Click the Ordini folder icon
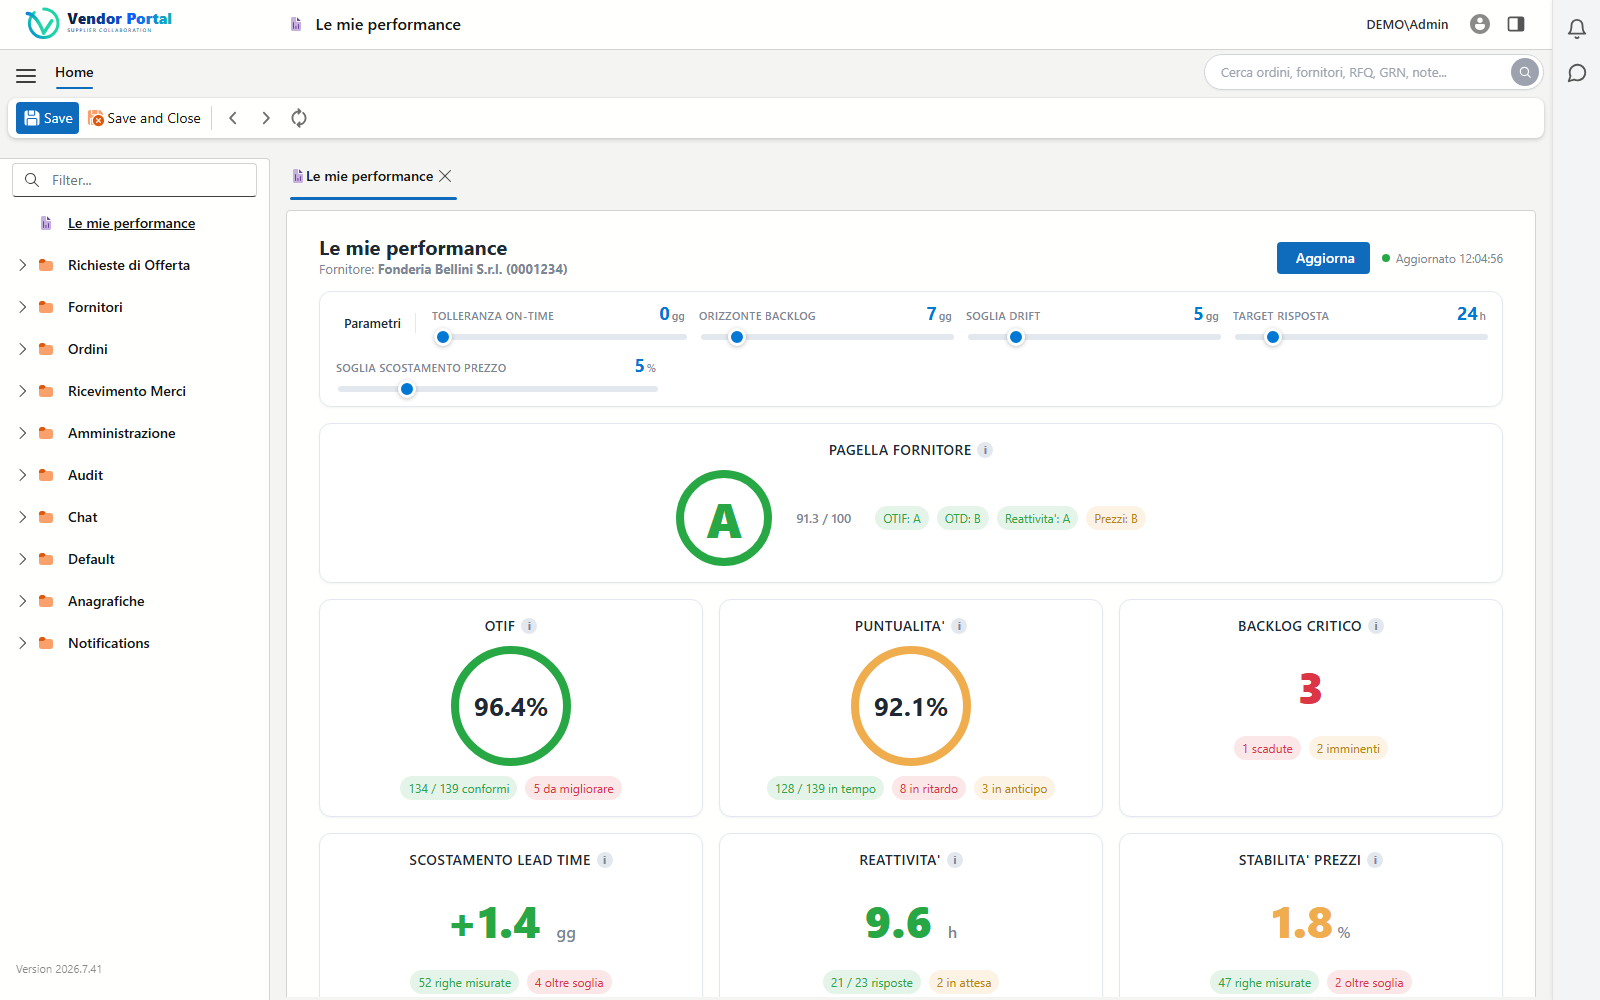The height and width of the screenshot is (1000, 1600). (46, 349)
